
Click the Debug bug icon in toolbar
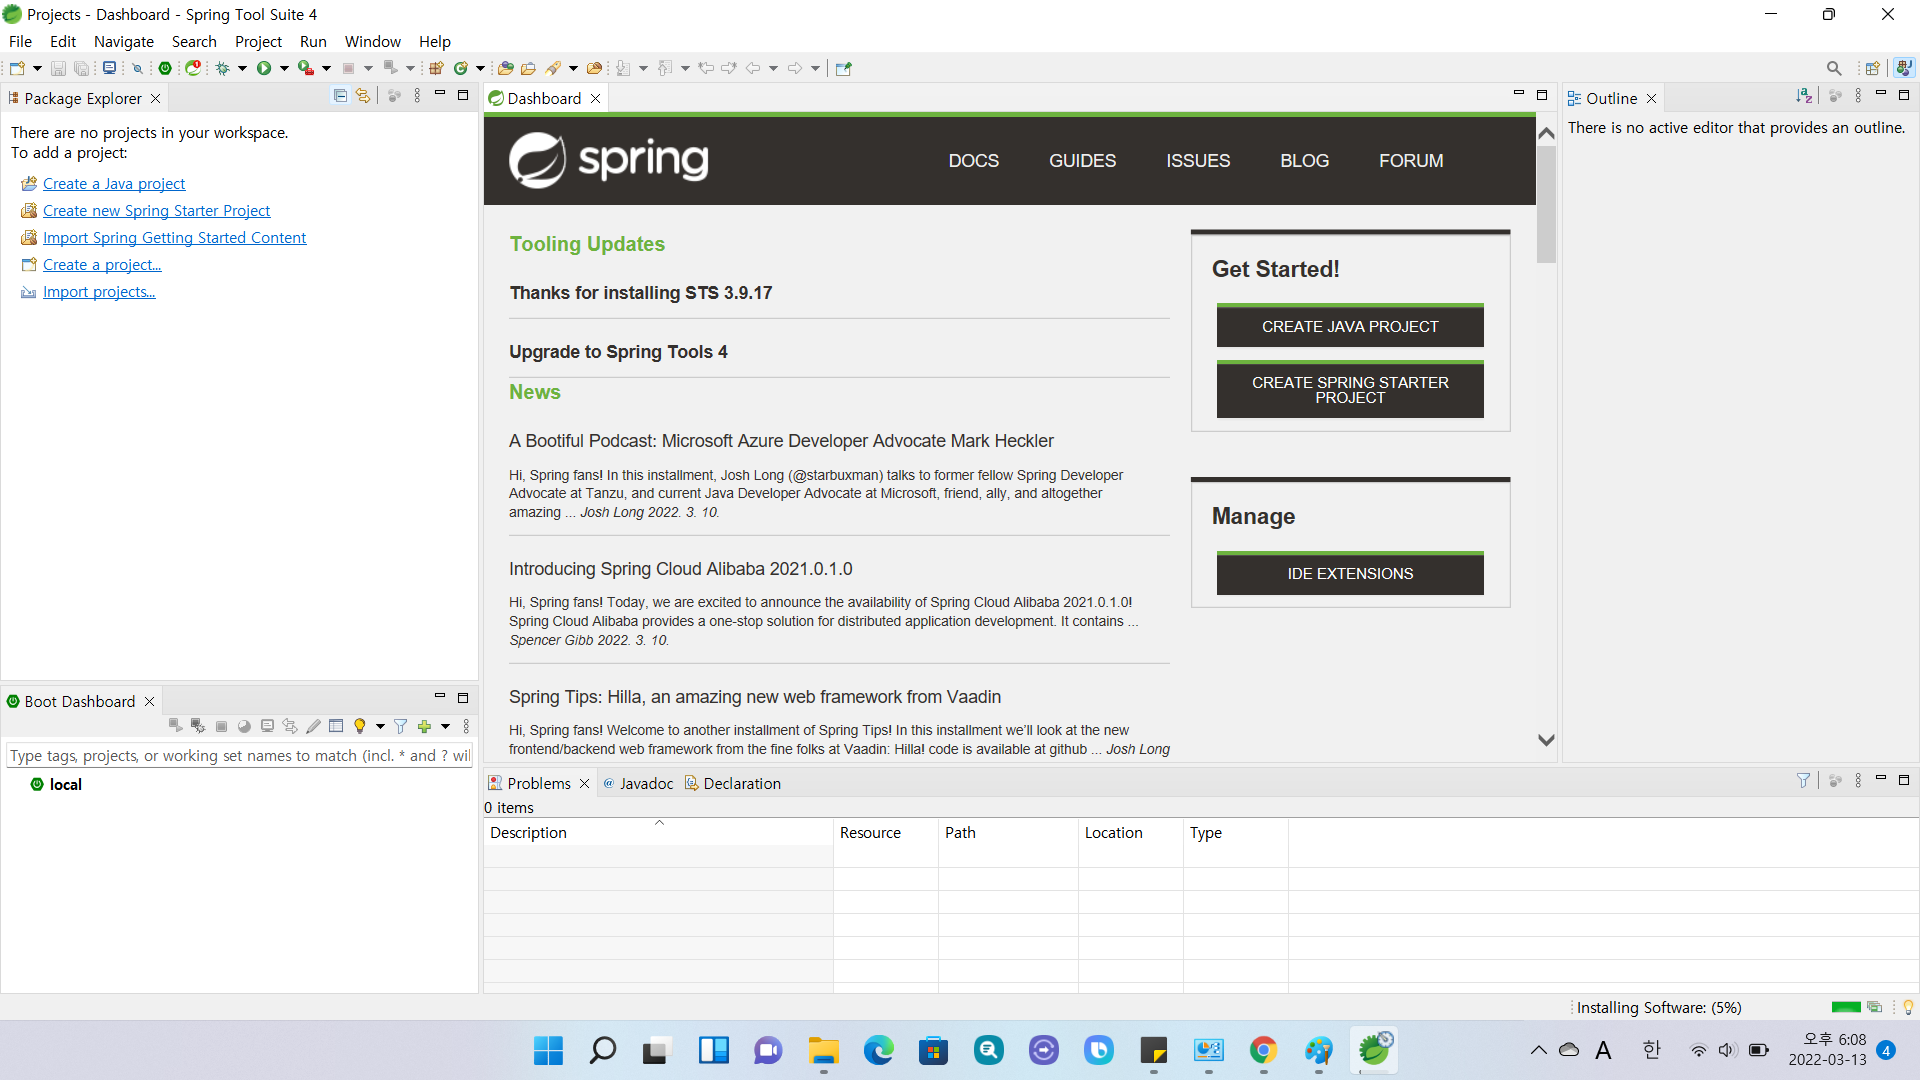tap(222, 68)
